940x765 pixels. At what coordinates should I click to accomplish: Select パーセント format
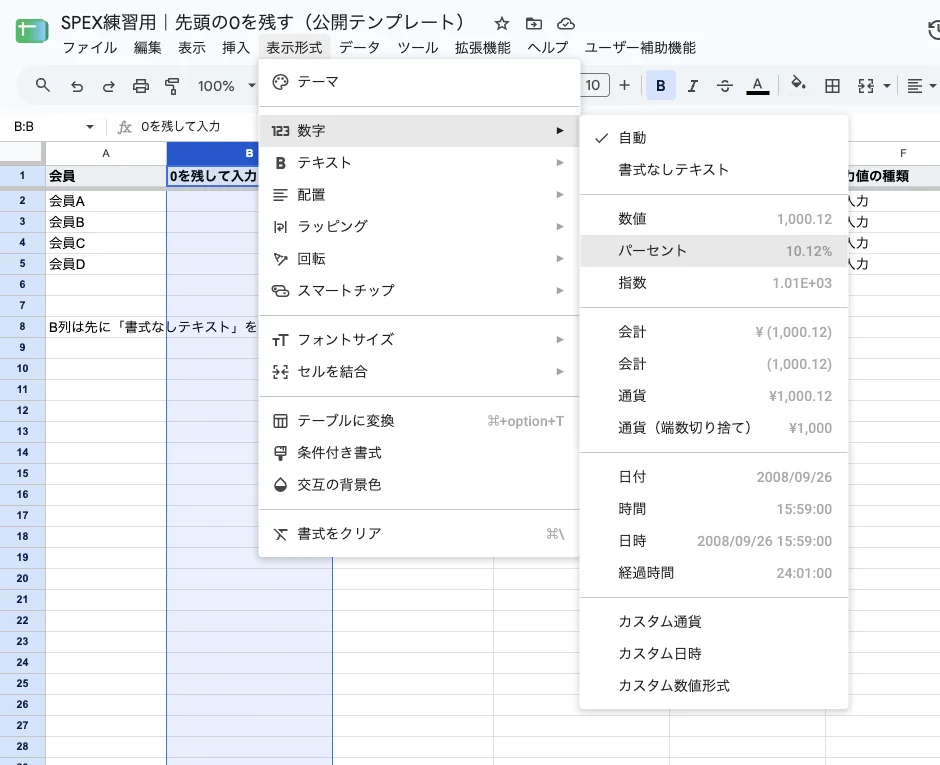(714, 251)
